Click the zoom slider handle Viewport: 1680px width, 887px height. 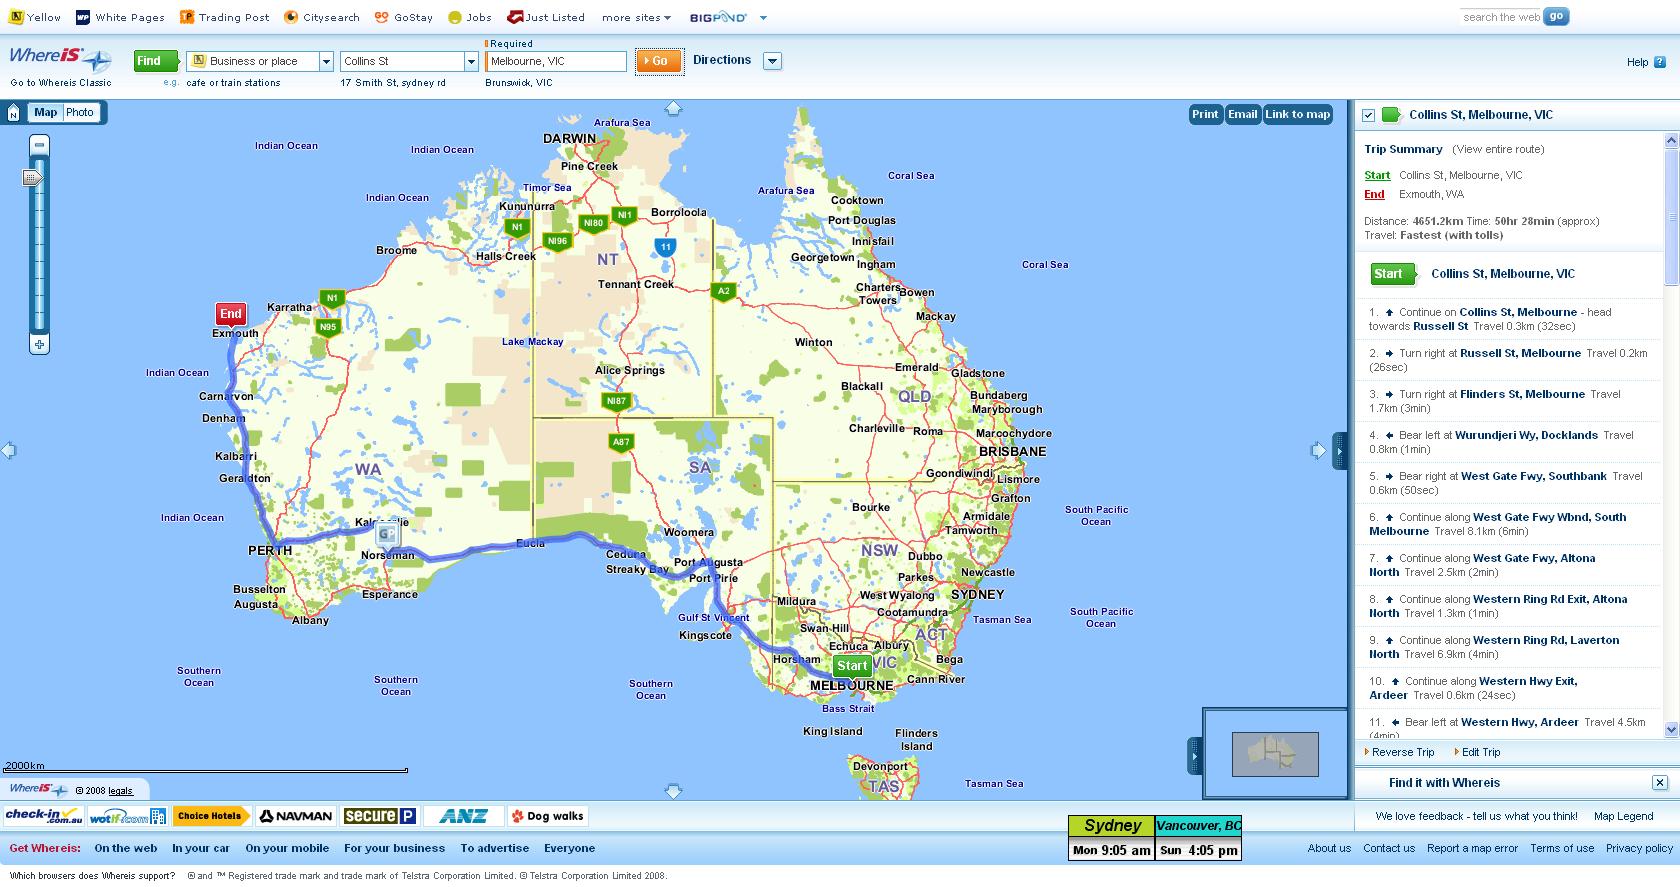tap(33, 178)
